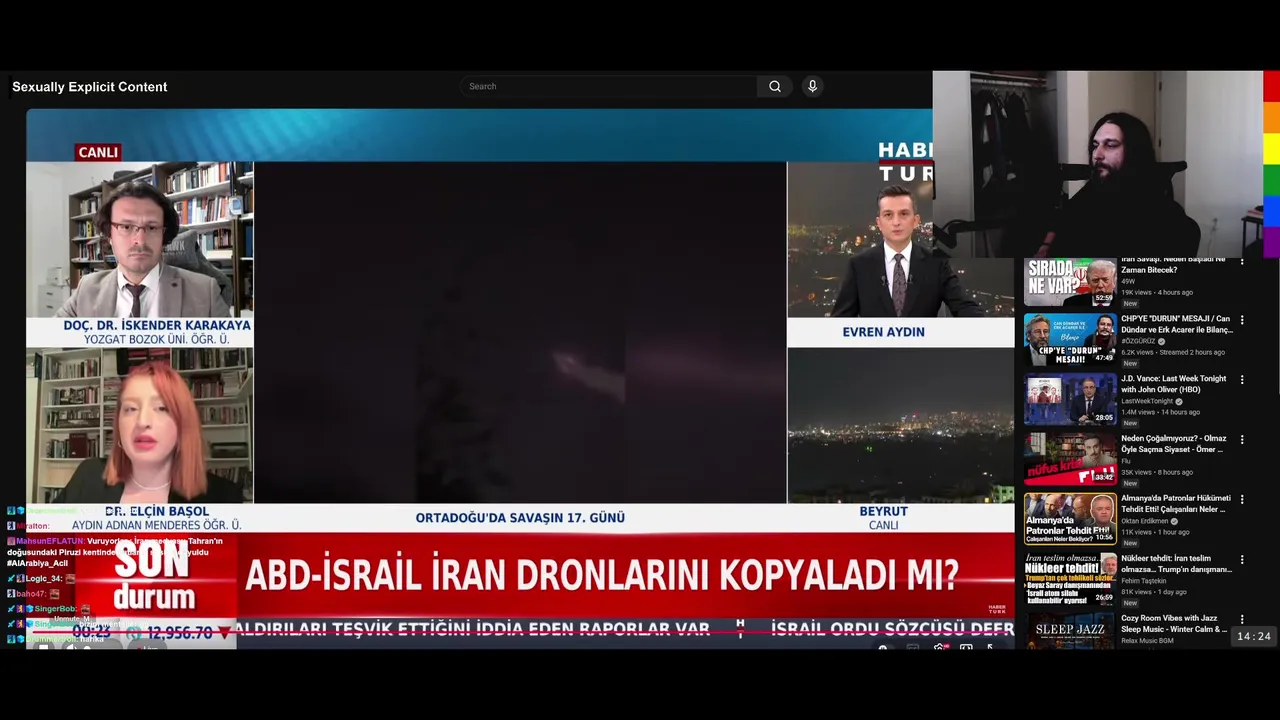This screenshot has width=1280, height=720.
Task: Open the Almanya'da Patronlar Tehdit Etti thumbnail
Action: click(1070, 519)
